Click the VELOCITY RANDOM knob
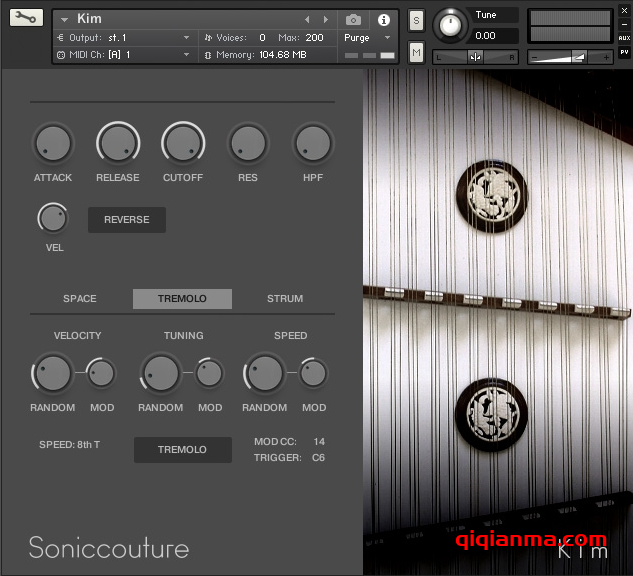Image resolution: width=633 pixels, height=576 pixels. 53,373
